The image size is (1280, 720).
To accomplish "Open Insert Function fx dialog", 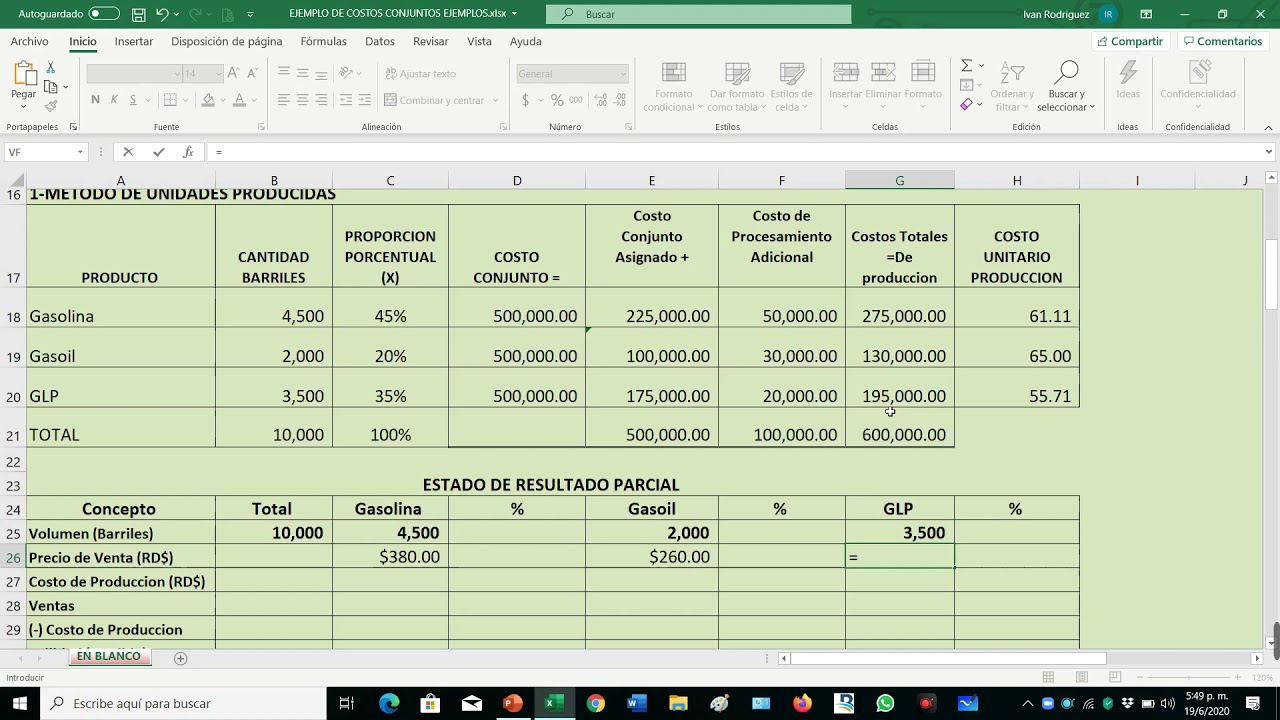I will pos(188,152).
